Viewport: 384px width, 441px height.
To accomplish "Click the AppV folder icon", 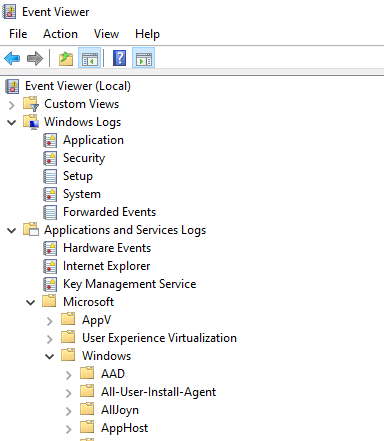I will pyautogui.click(x=68, y=319).
